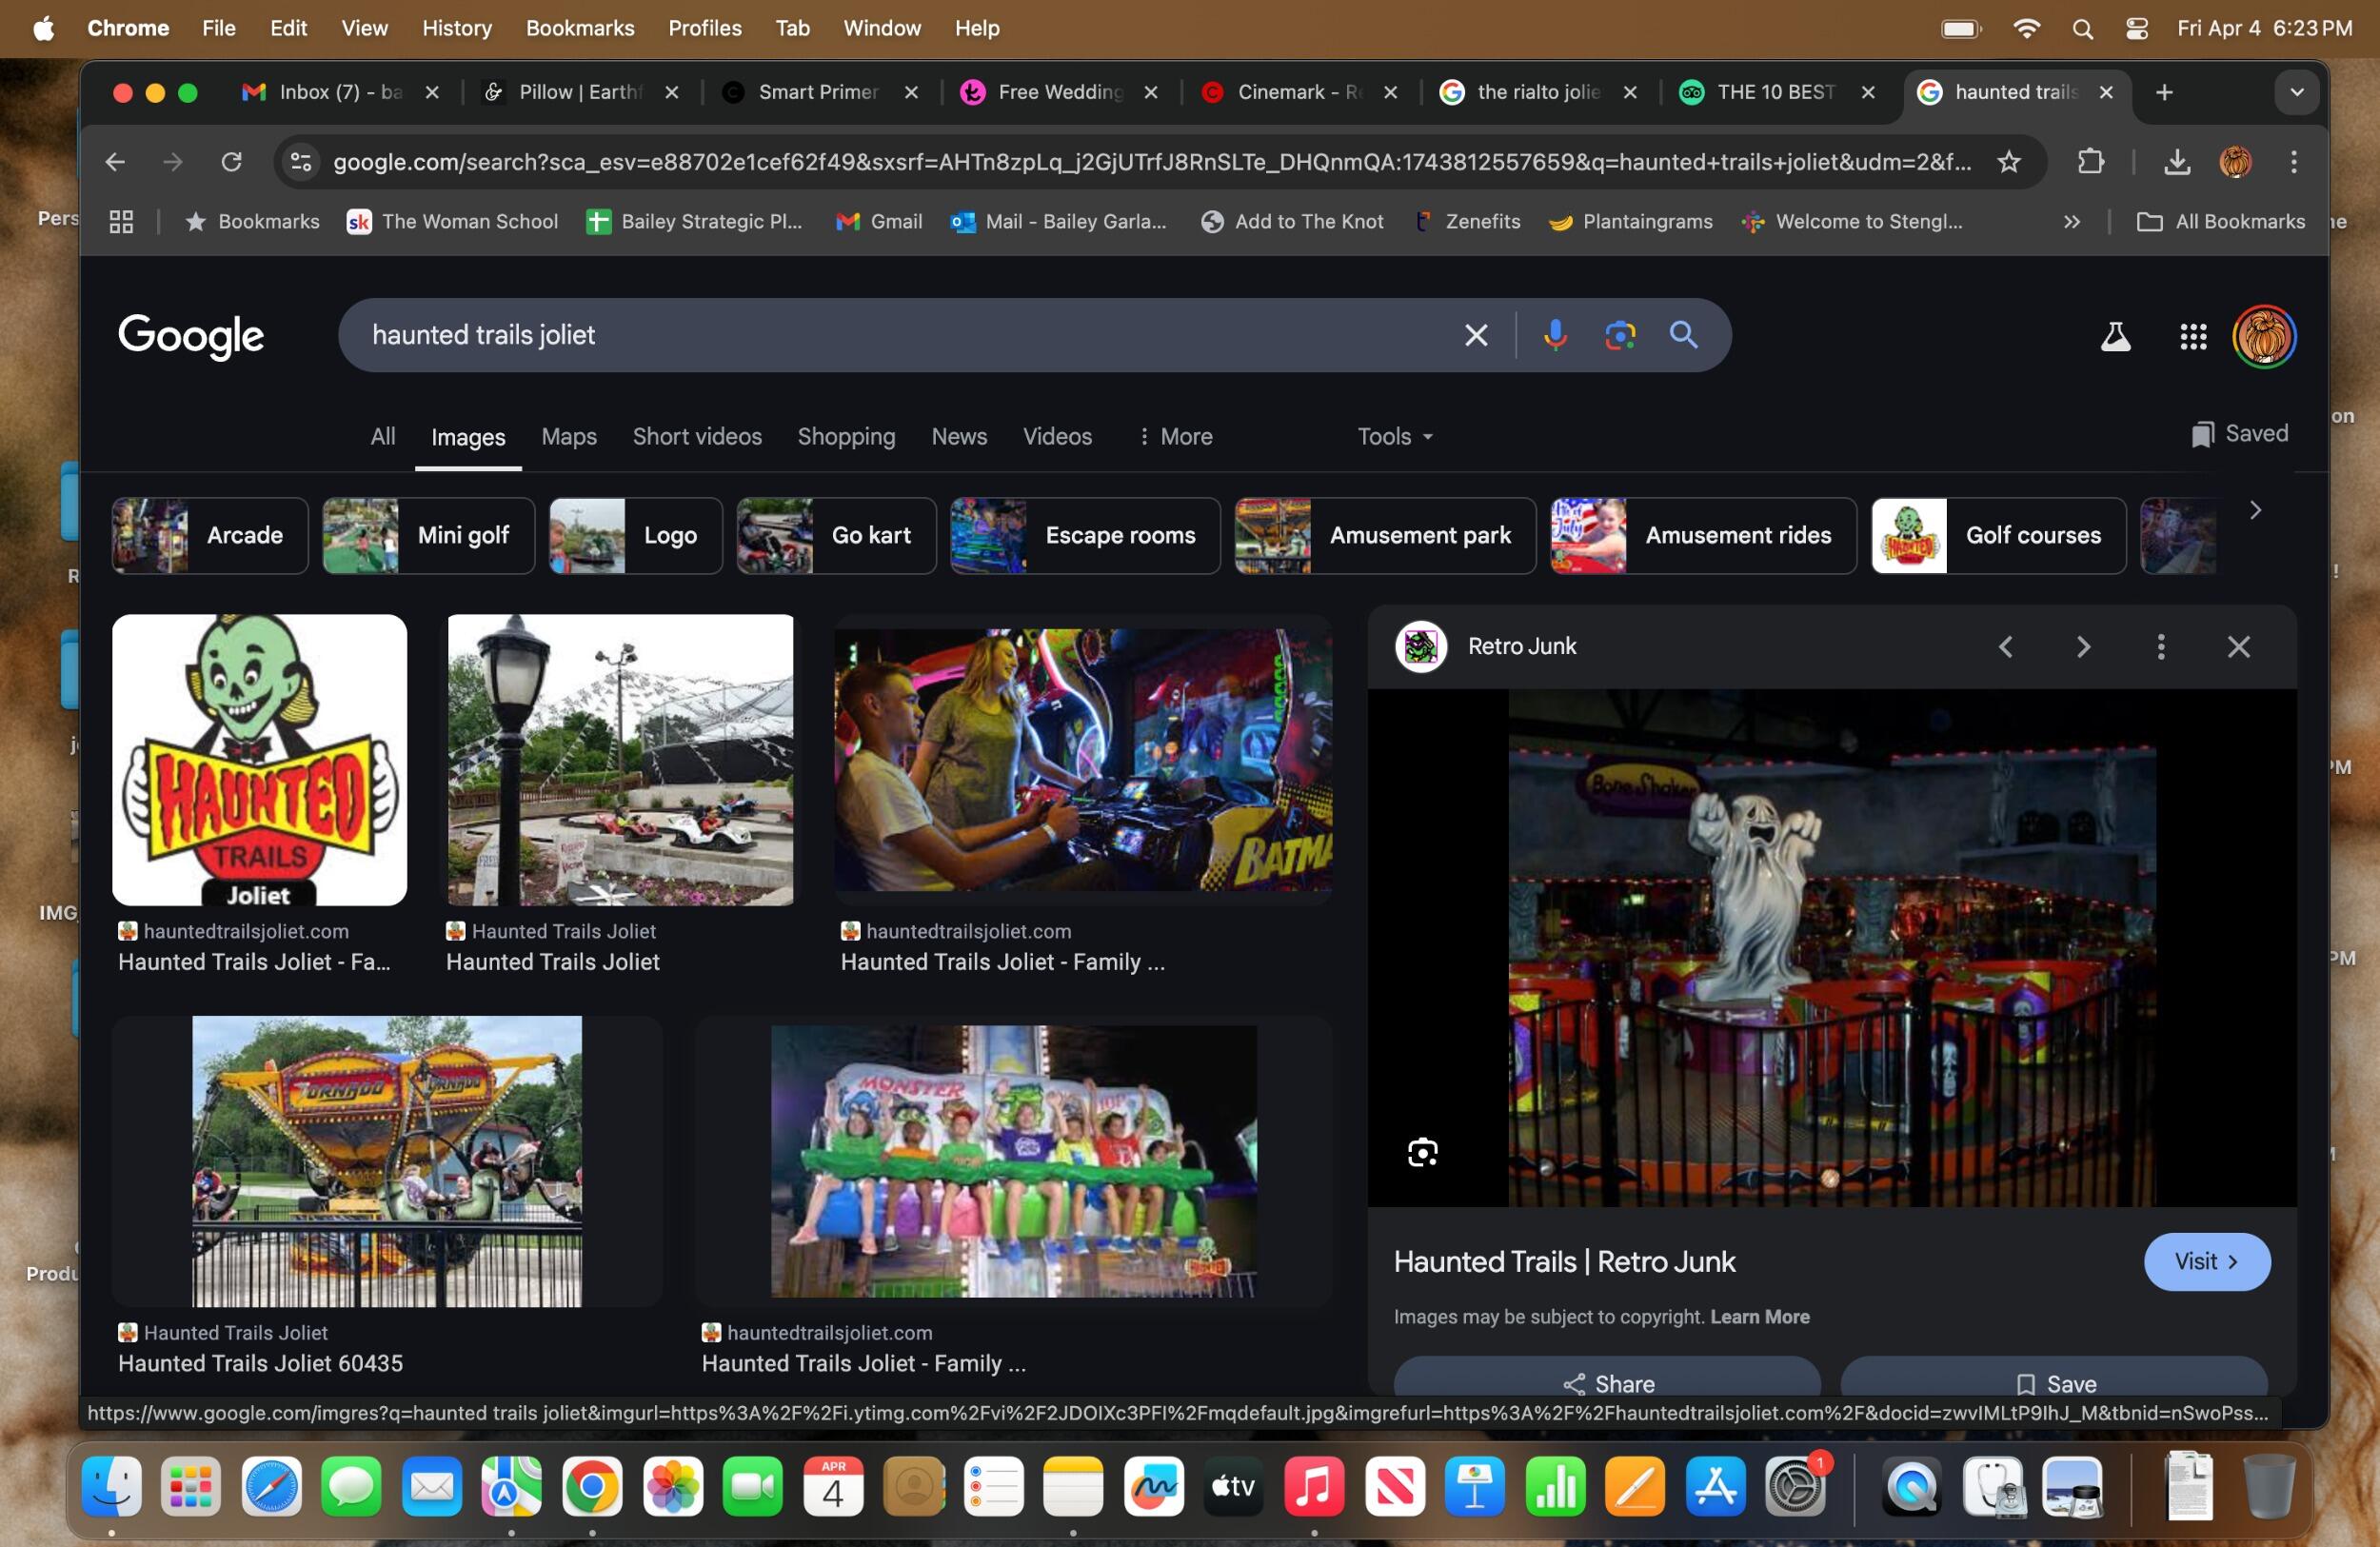
Task: Select the Amusement park filter chip
Action: [x=1385, y=536]
